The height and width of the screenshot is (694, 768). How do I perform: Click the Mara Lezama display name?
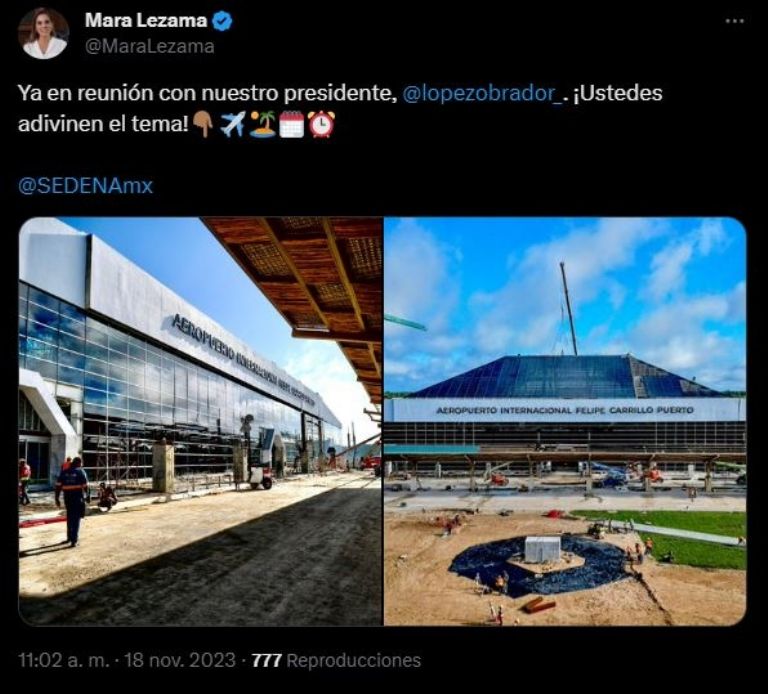(146, 21)
